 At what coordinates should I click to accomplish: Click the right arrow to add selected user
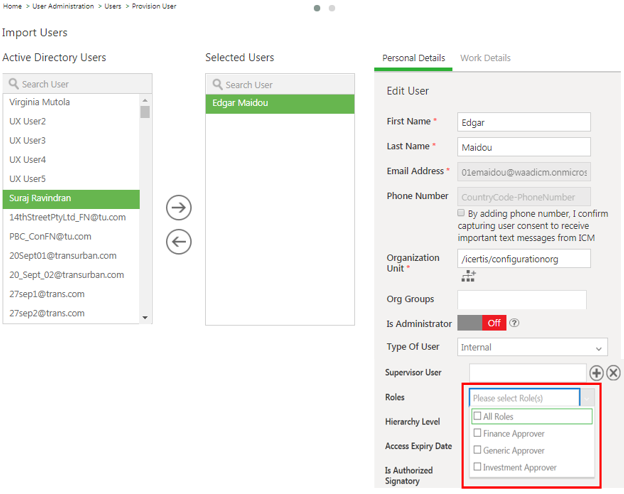[x=178, y=208]
